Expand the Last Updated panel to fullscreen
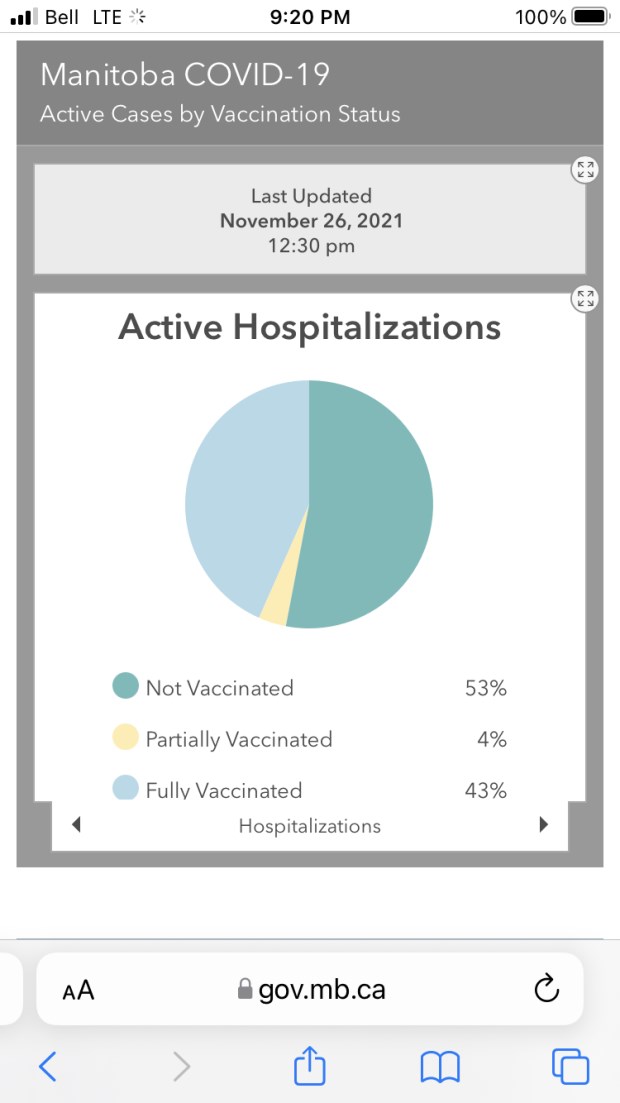Viewport: 620px width, 1103px height. [585, 170]
